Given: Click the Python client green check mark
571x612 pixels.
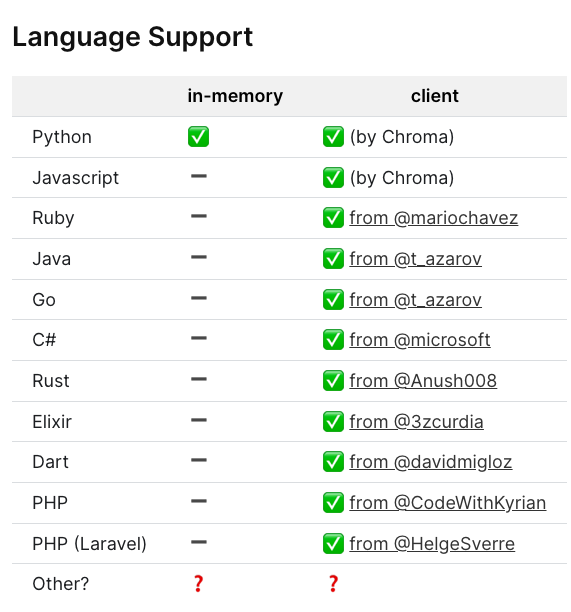Looking at the screenshot, I should coord(333,137).
